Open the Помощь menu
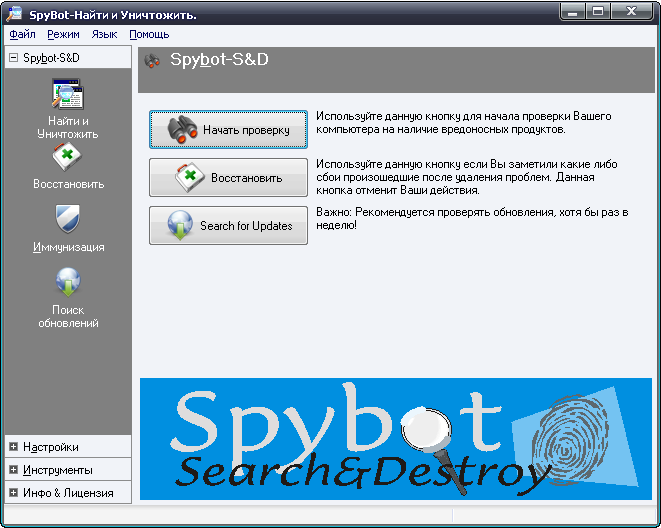 click(149, 34)
